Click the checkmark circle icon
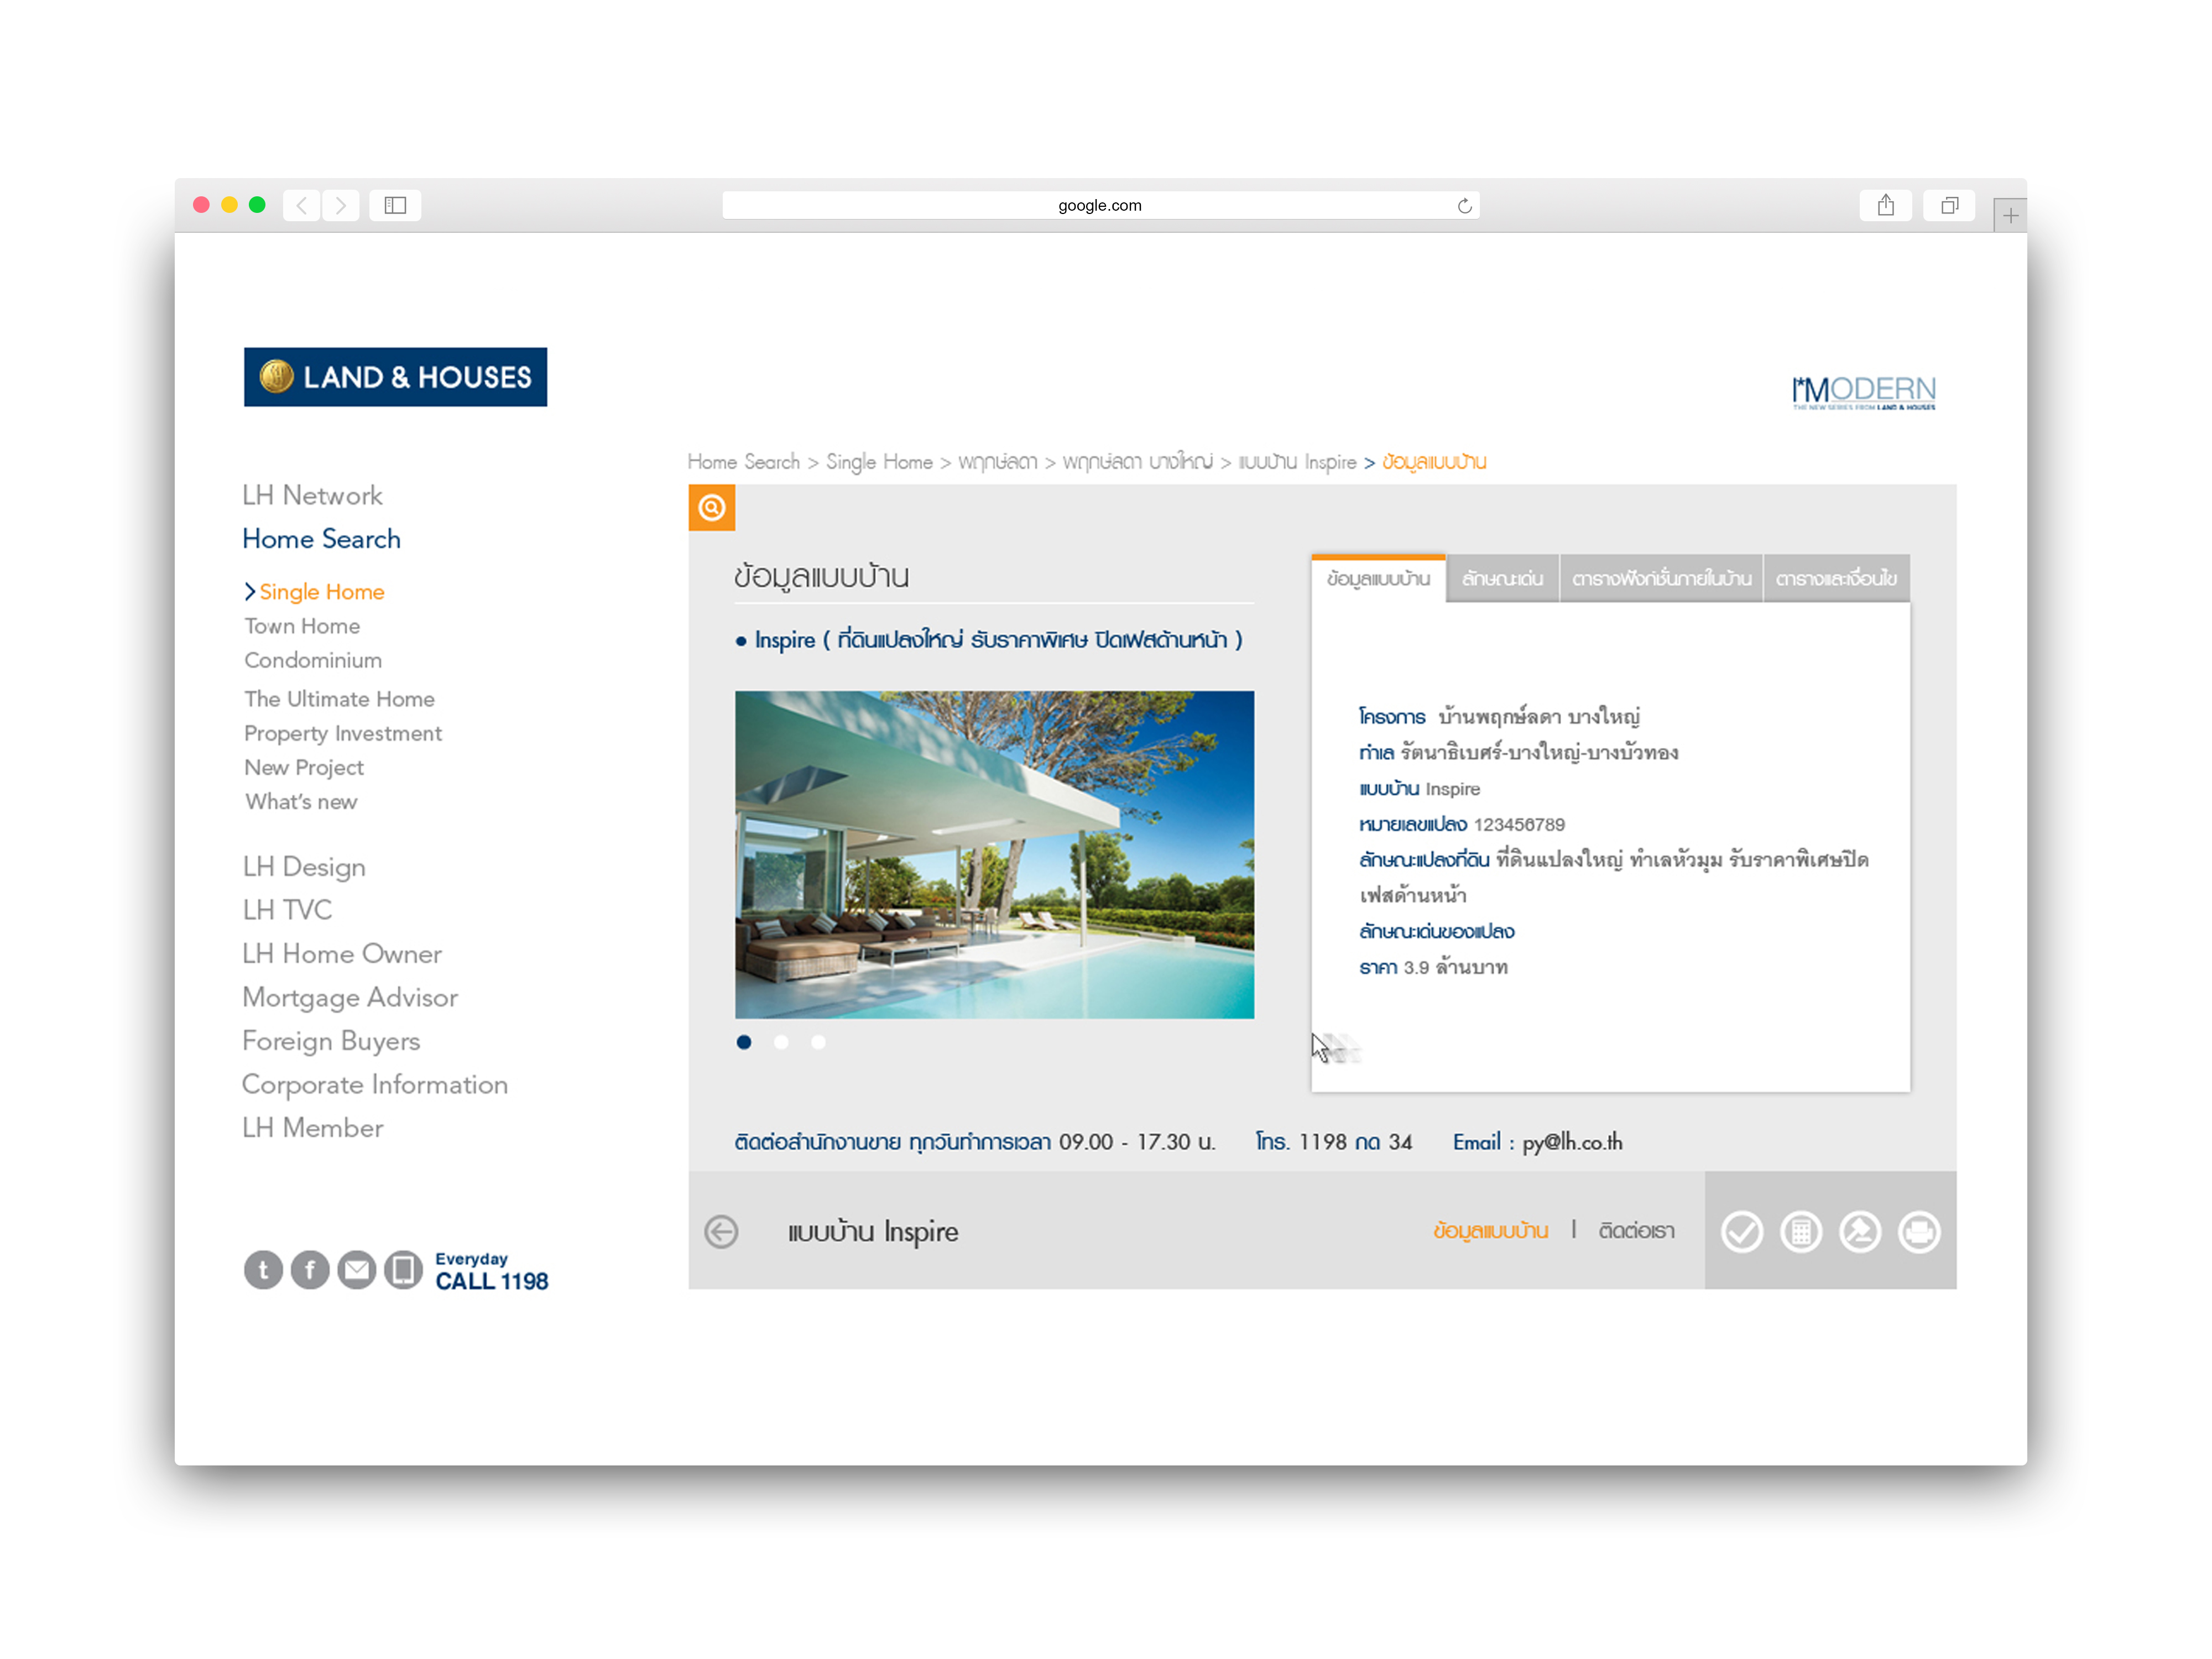The height and width of the screenshot is (1659, 2212). [1741, 1231]
